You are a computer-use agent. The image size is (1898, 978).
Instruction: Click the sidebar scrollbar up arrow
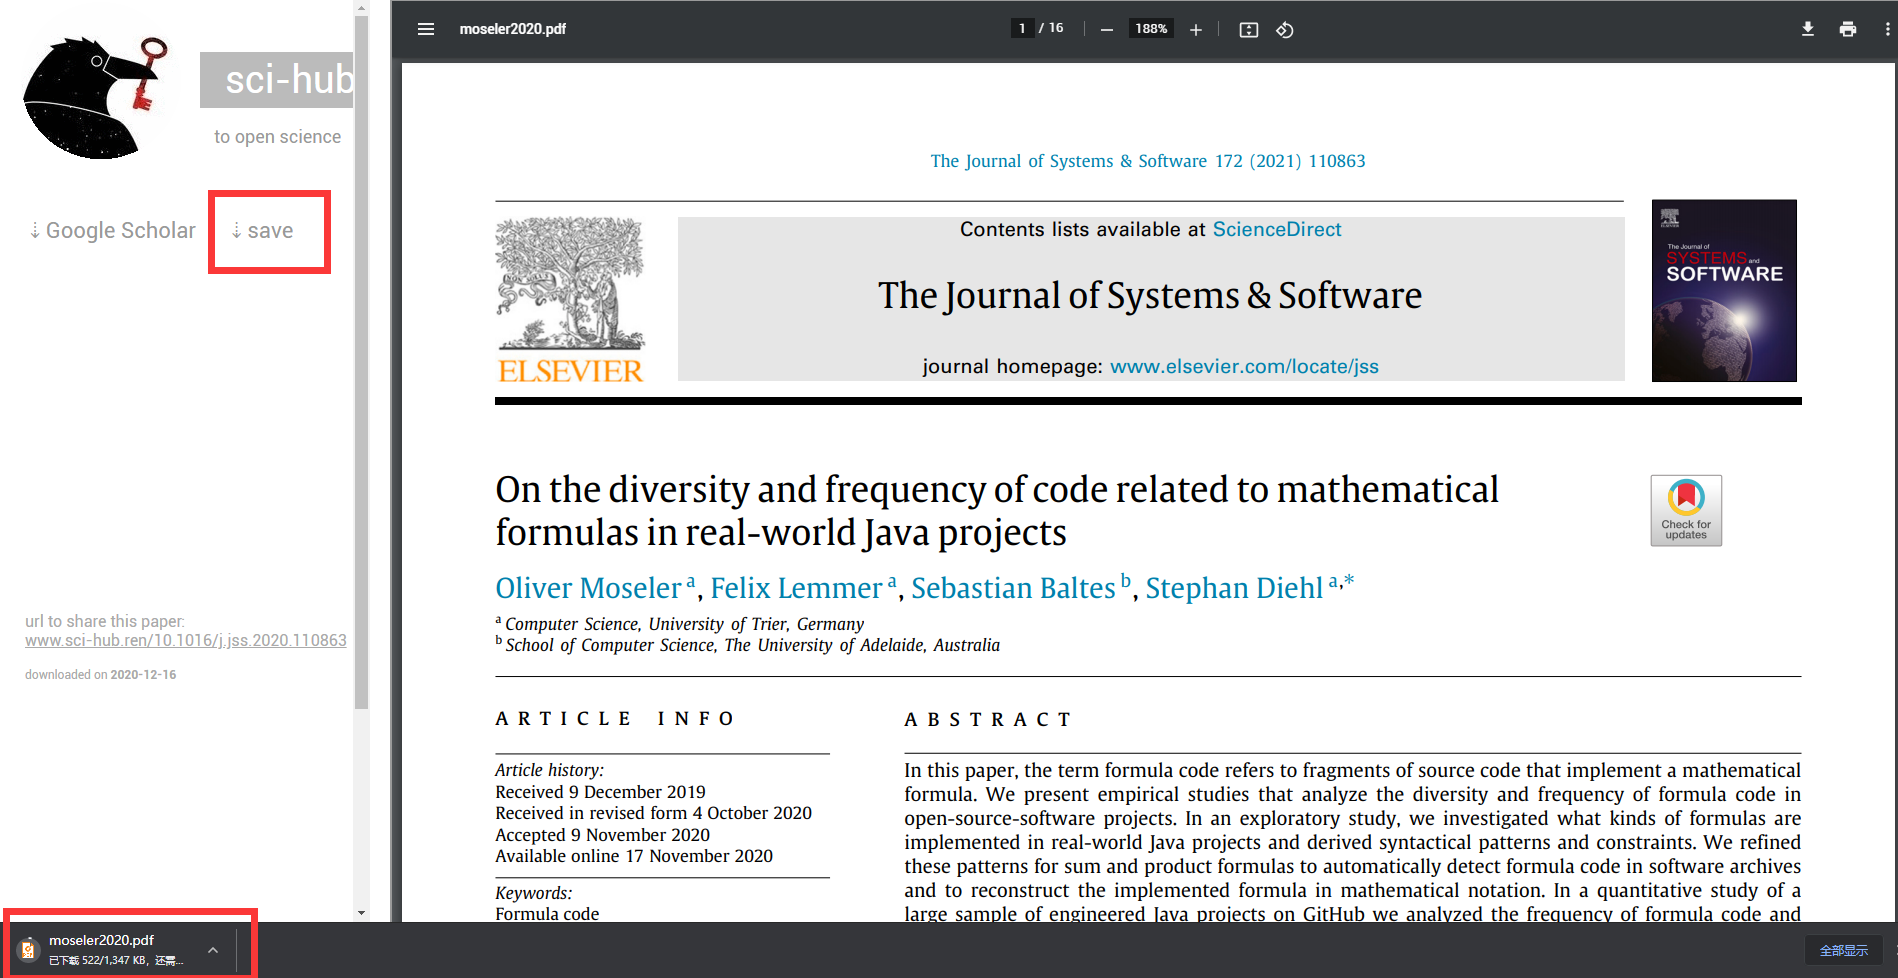361,8
